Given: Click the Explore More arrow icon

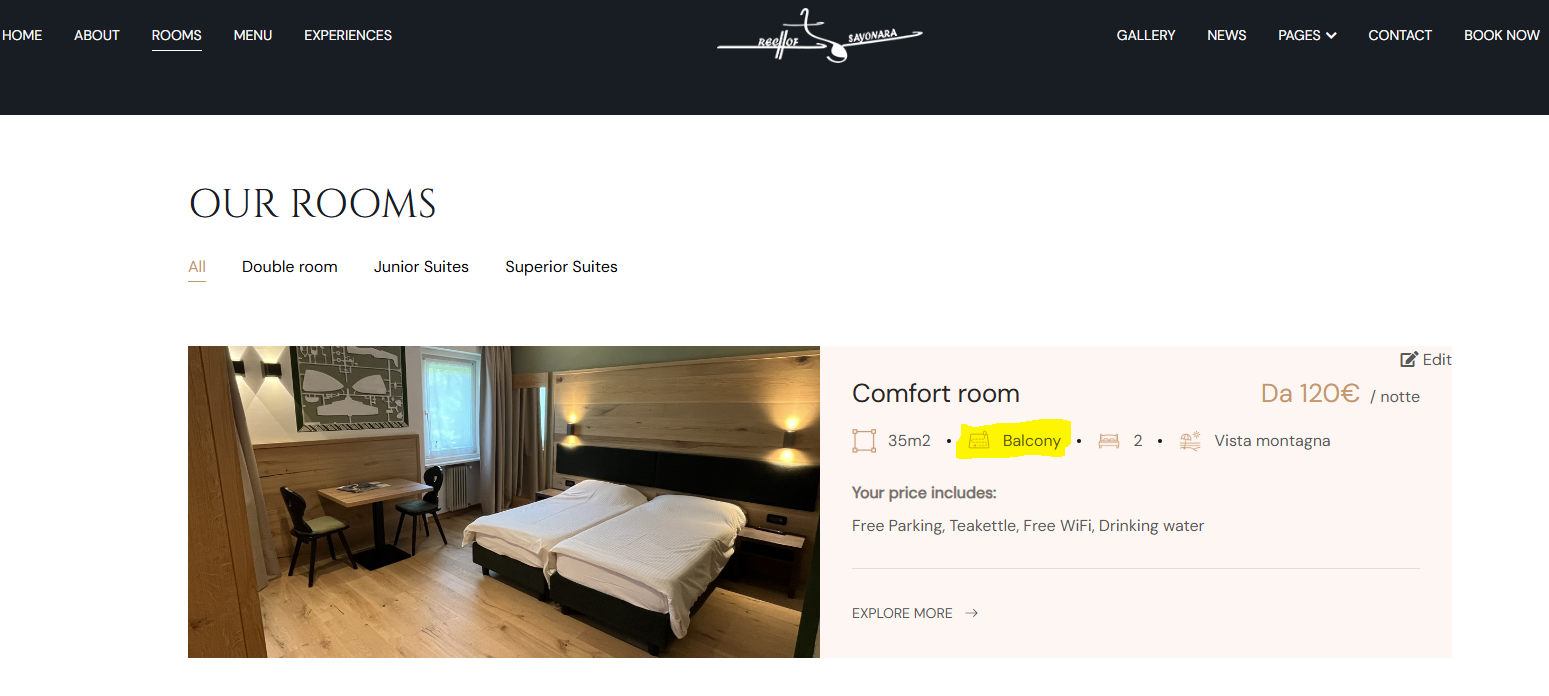Looking at the screenshot, I should pyautogui.click(x=971, y=613).
